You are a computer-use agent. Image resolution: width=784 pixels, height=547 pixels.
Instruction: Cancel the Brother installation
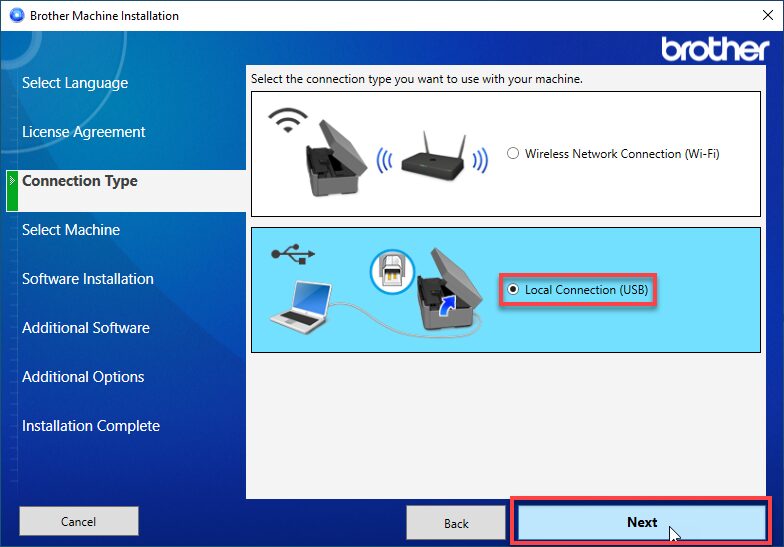tap(78, 521)
